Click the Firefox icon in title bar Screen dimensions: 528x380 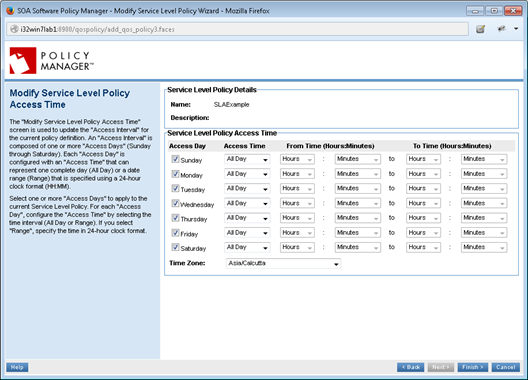click(10, 11)
